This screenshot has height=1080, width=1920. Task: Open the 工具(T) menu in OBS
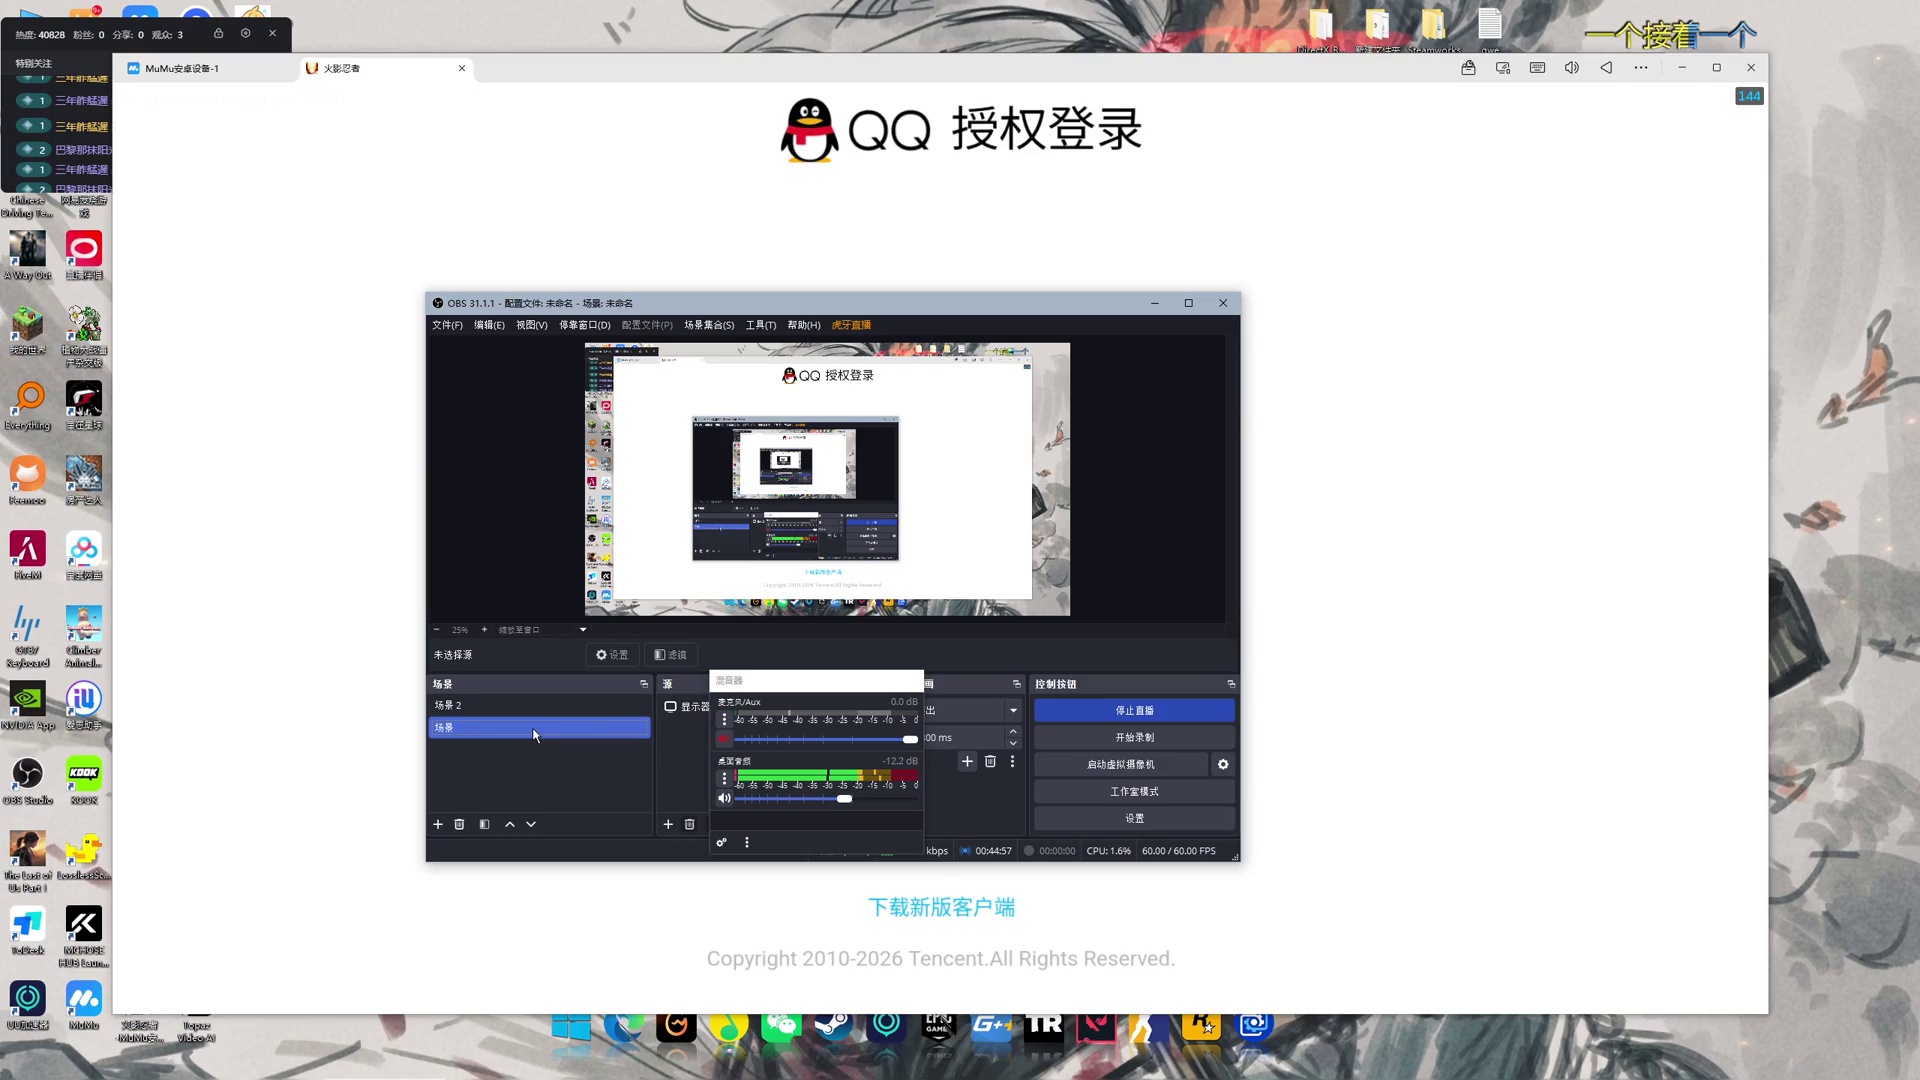(x=761, y=325)
